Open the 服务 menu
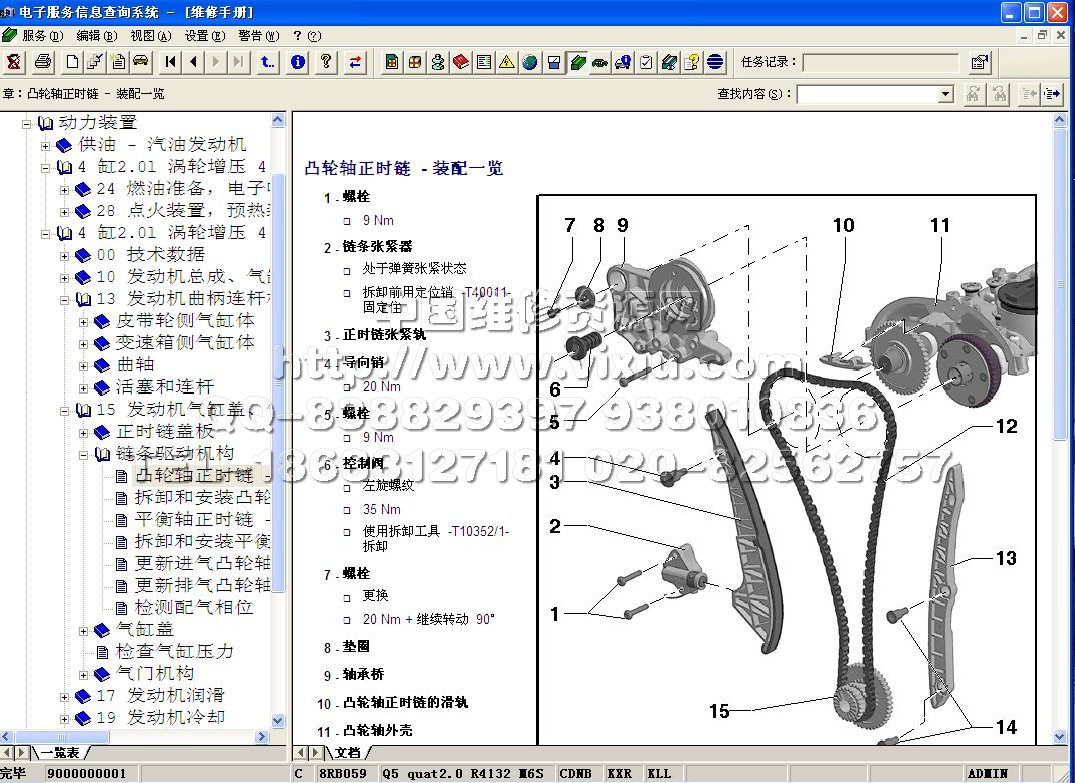The width and height of the screenshot is (1075, 783). (38, 35)
